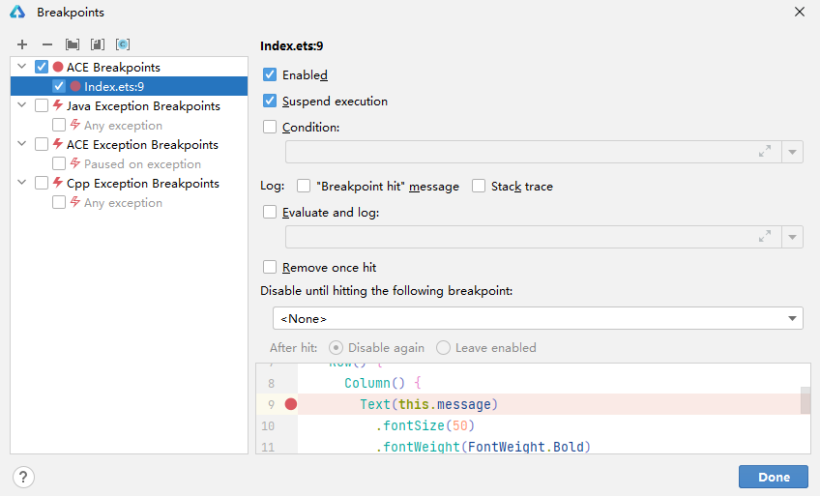Click the Help question mark icon
The height and width of the screenshot is (496, 820).
[24, 477]
